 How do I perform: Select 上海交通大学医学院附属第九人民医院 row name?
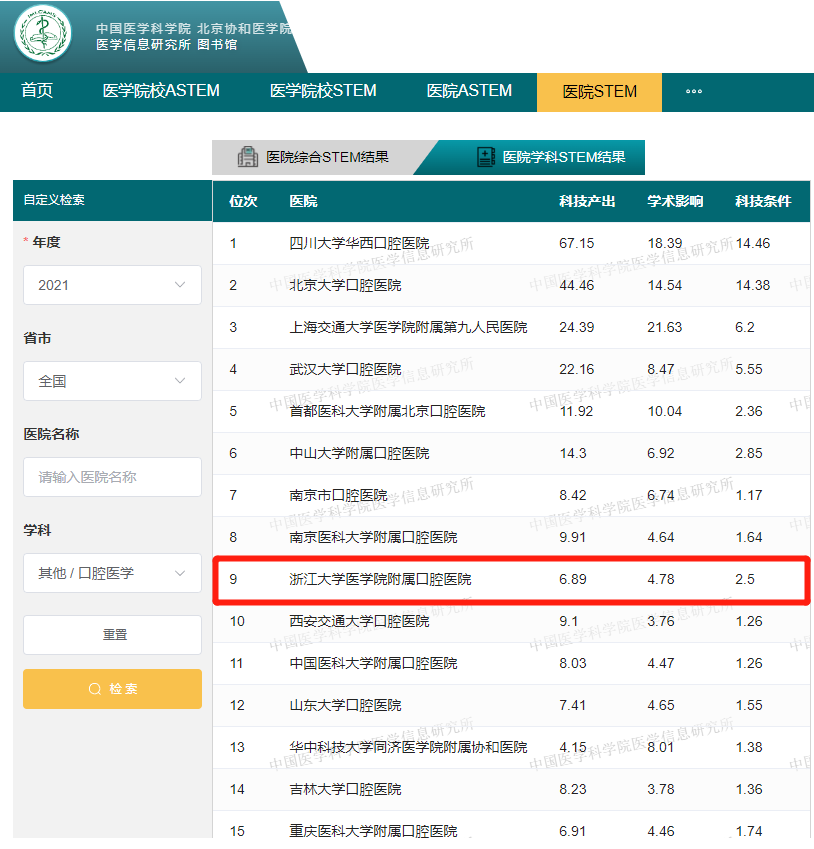408,327
